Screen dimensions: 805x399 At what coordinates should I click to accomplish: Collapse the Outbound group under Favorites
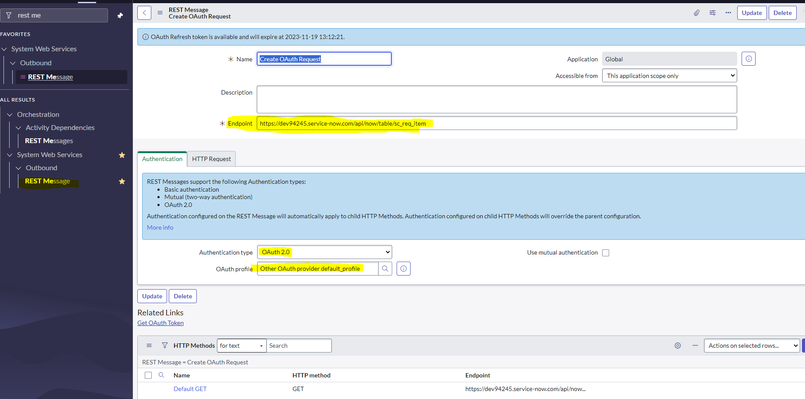[x=13, y=63]
